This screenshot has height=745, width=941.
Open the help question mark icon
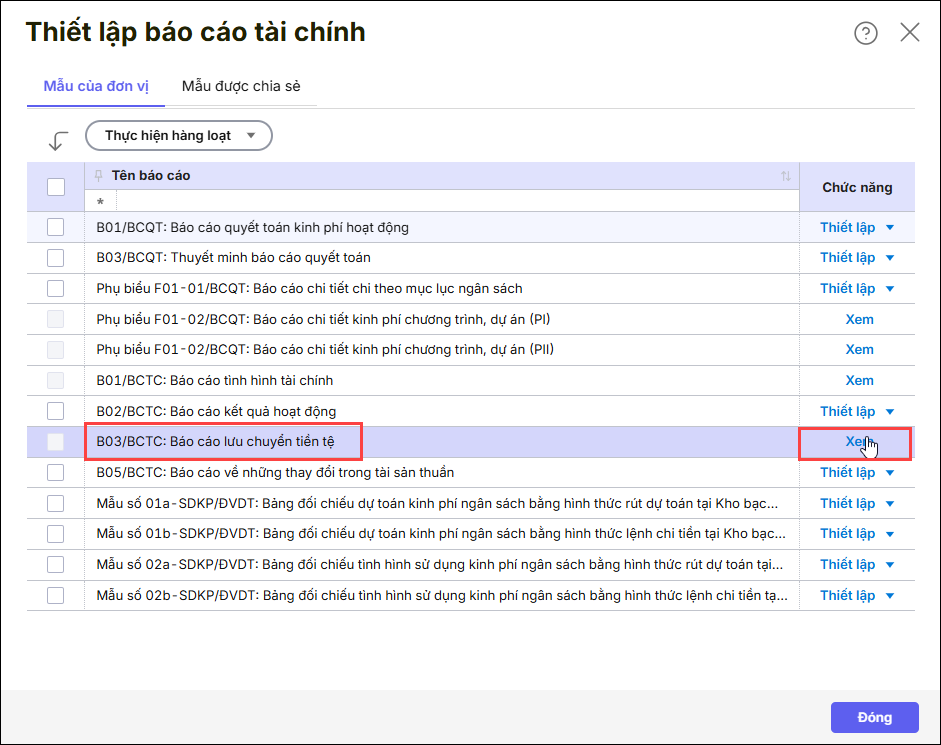865,33
